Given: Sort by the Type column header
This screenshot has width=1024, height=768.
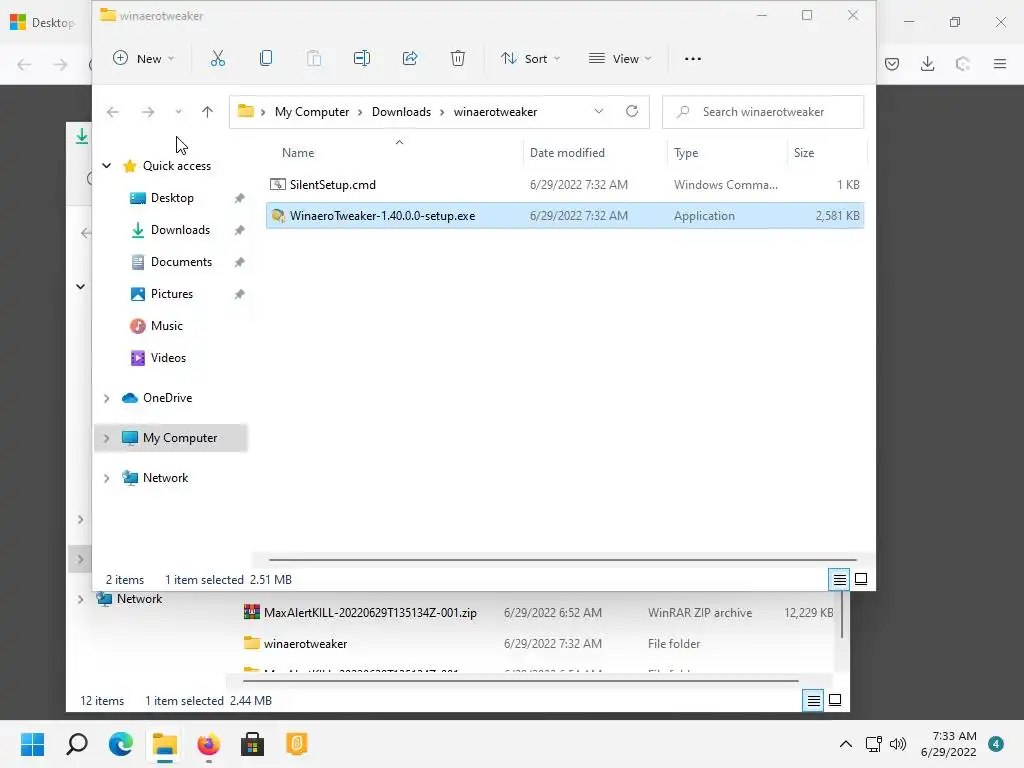Looking at the screenshot, I should click(x=686, y=153).
